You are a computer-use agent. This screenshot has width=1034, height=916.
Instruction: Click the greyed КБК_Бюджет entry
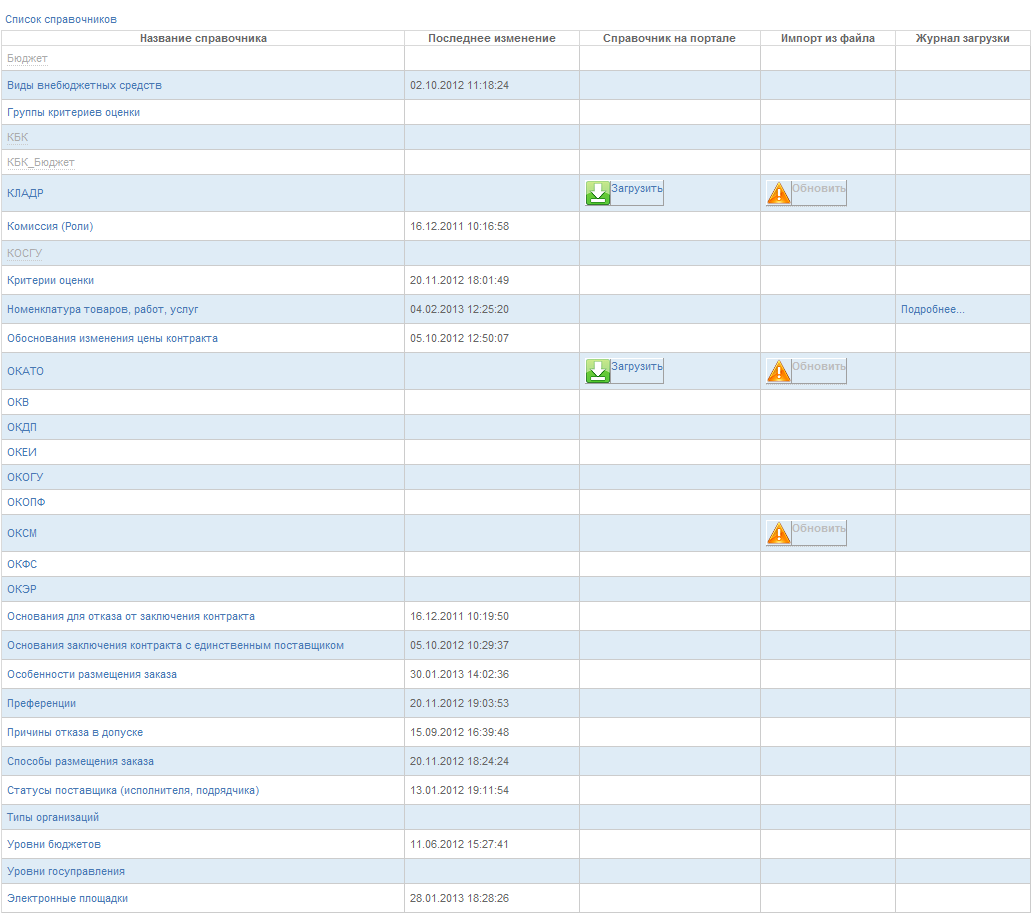point(41,162)
